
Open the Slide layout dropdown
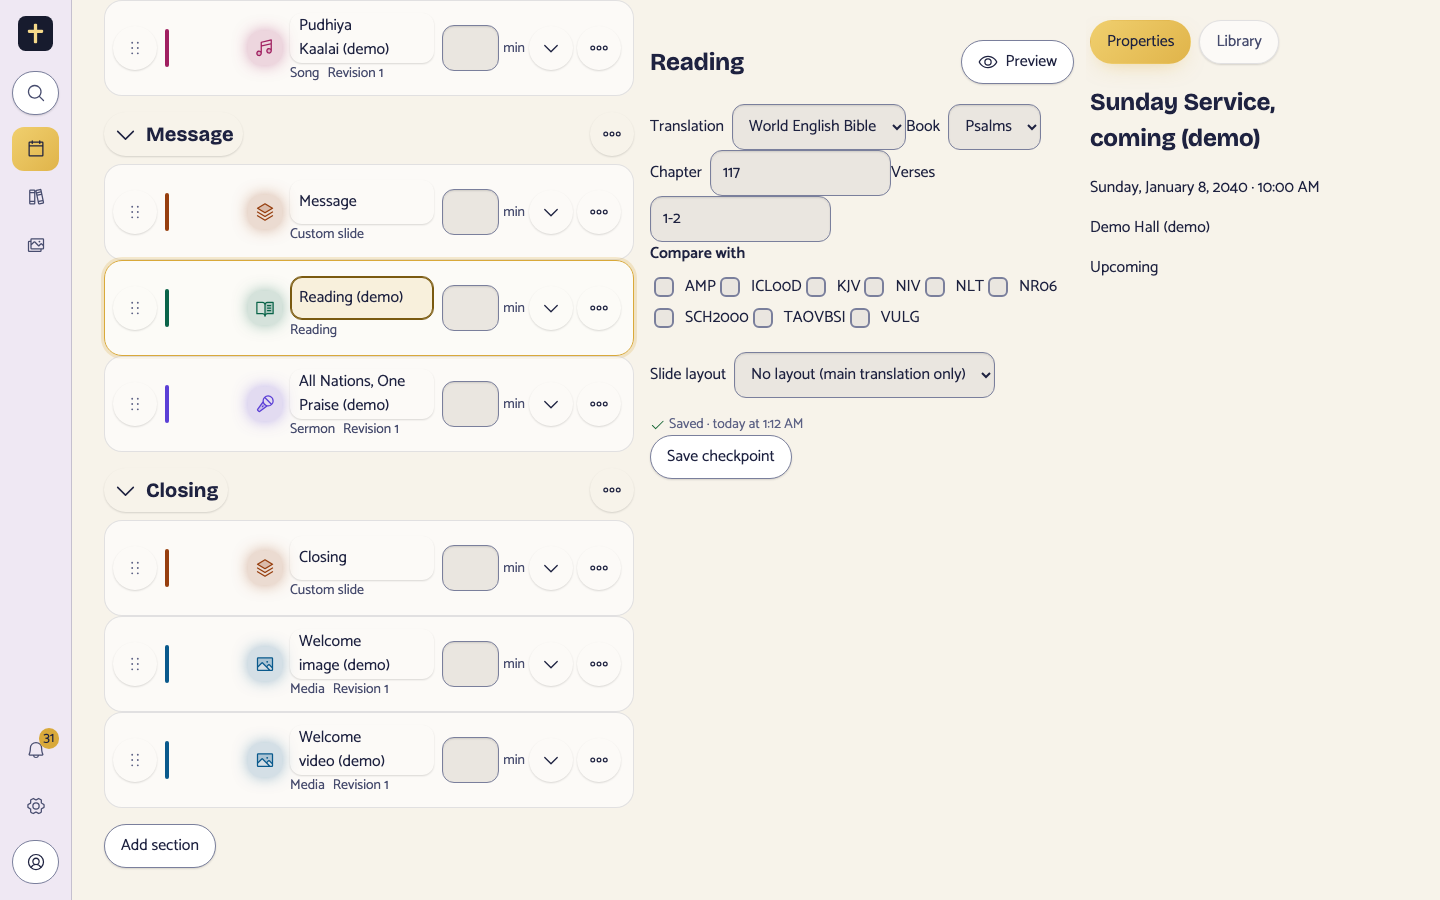coord(864,375)
